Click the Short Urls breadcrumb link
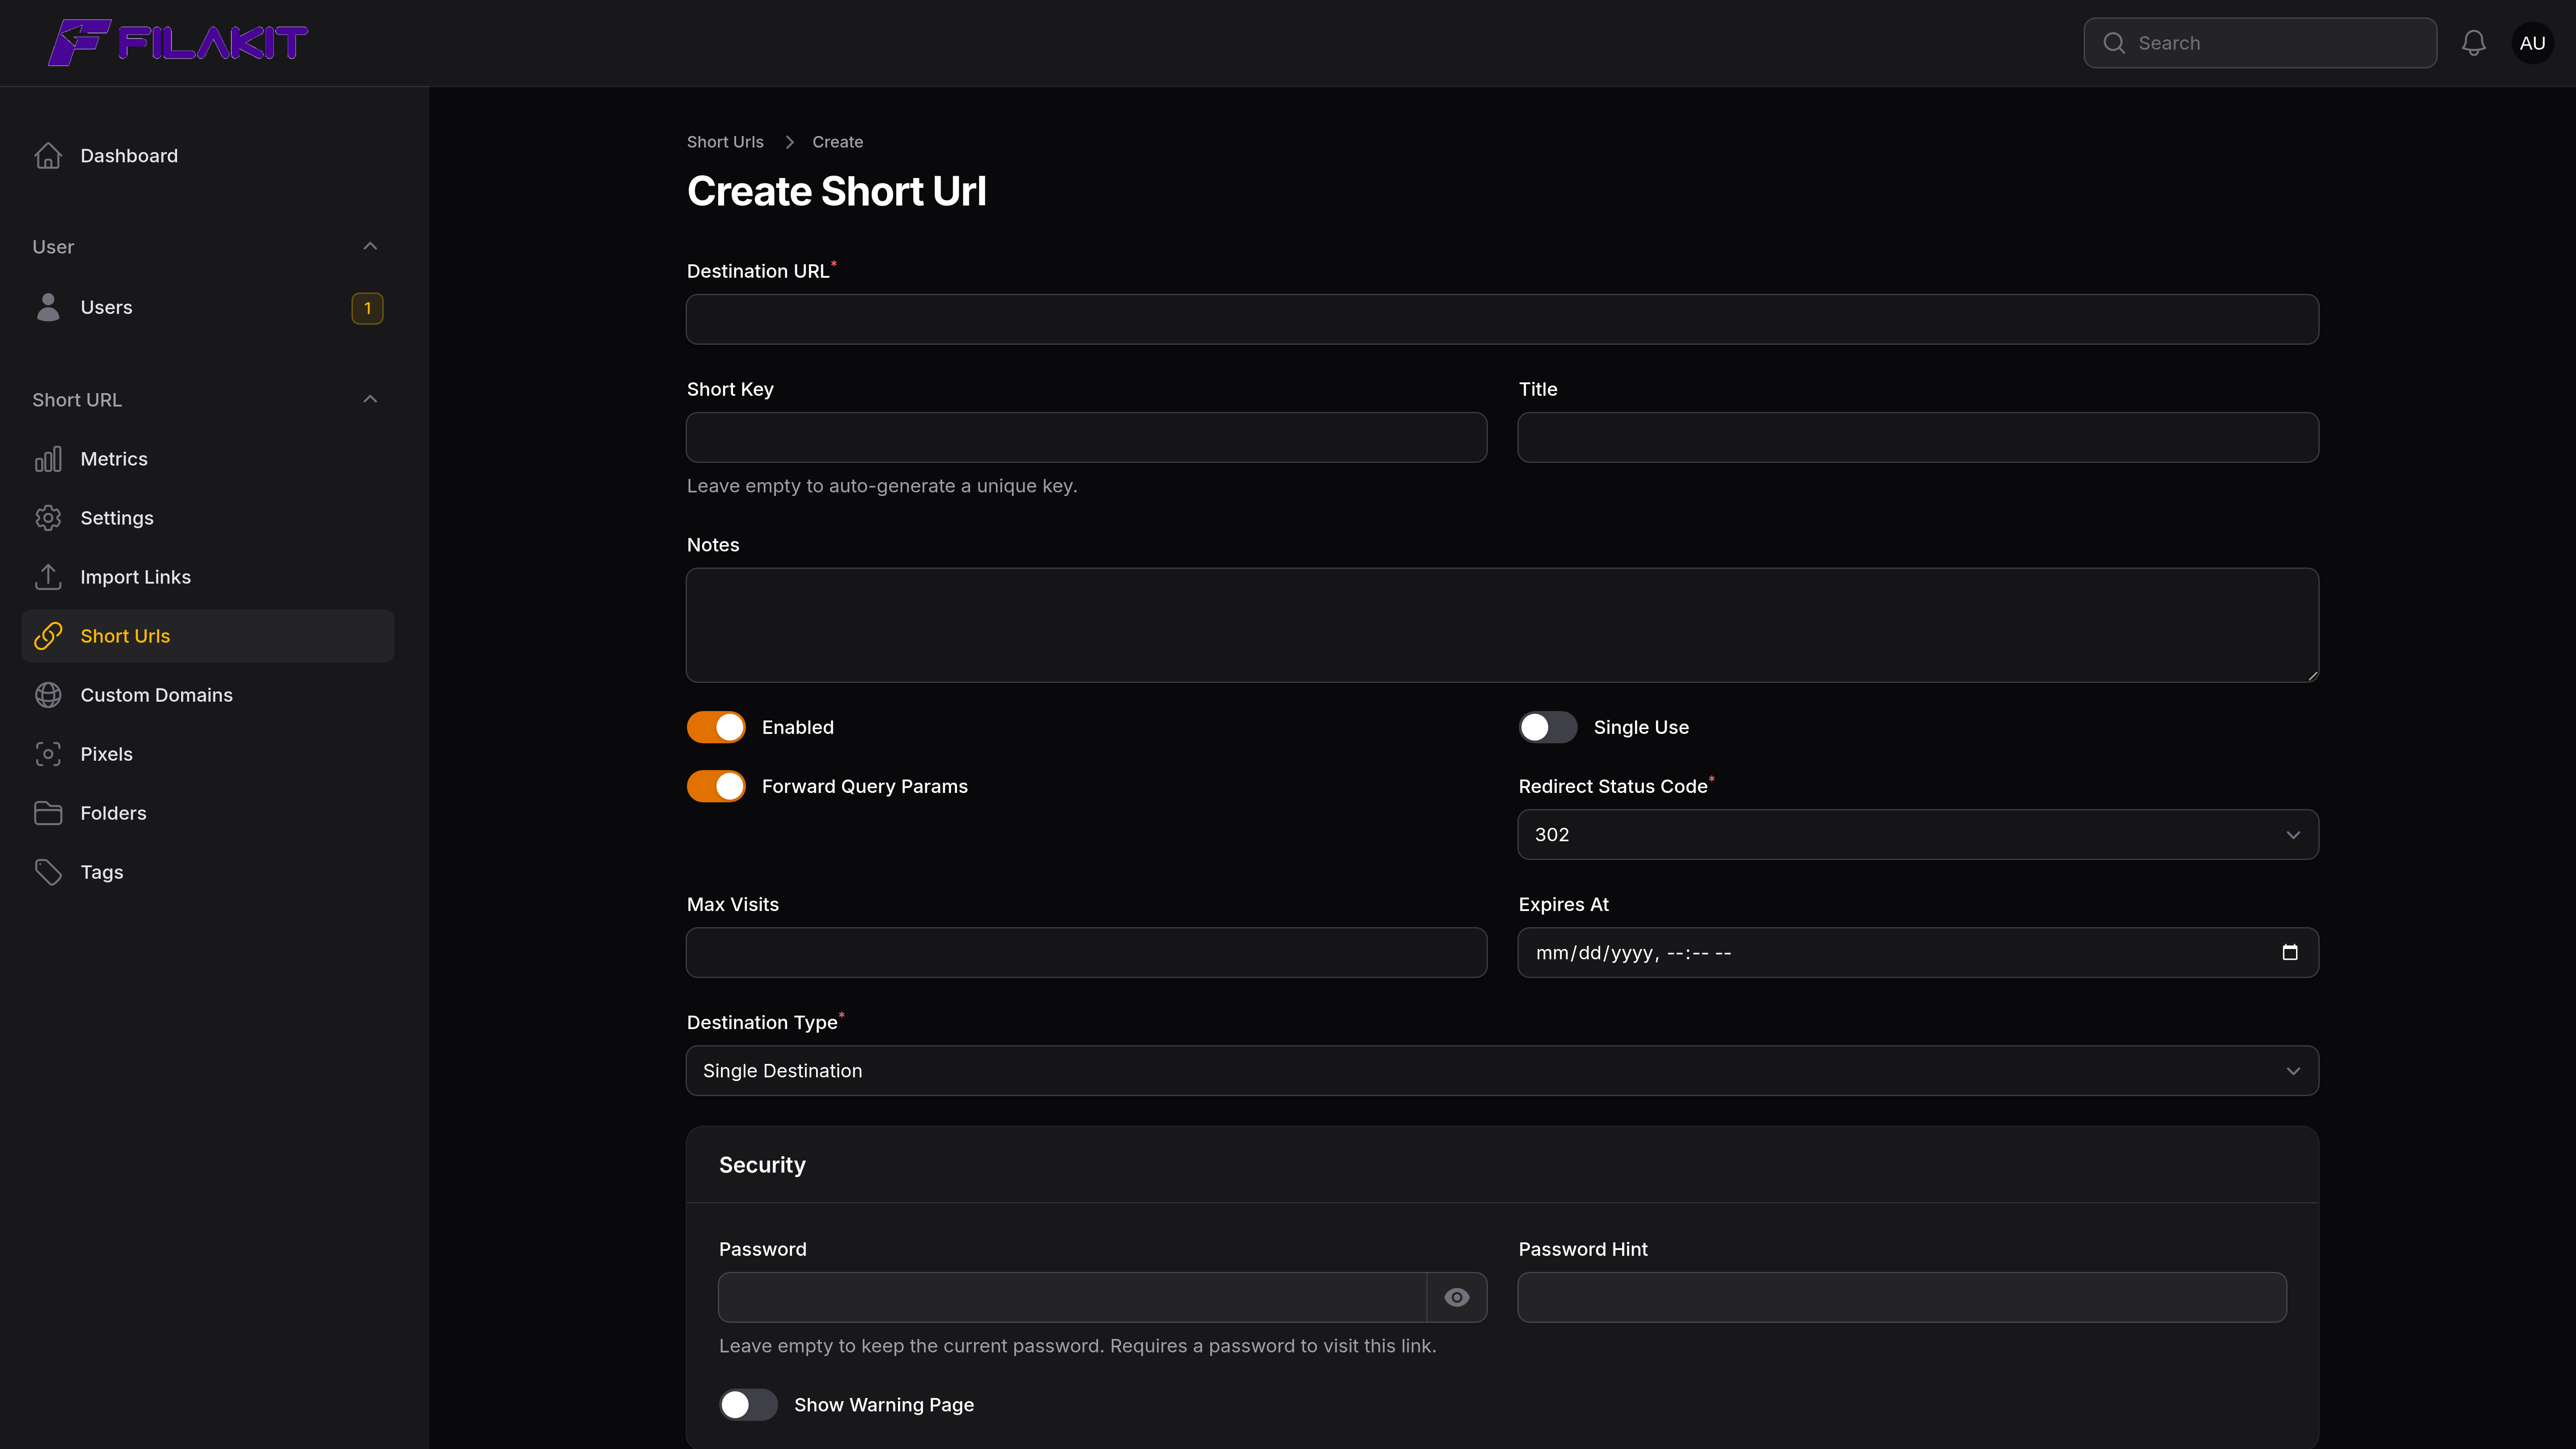The image size is (2576, 1449). (x=725, y=142)
